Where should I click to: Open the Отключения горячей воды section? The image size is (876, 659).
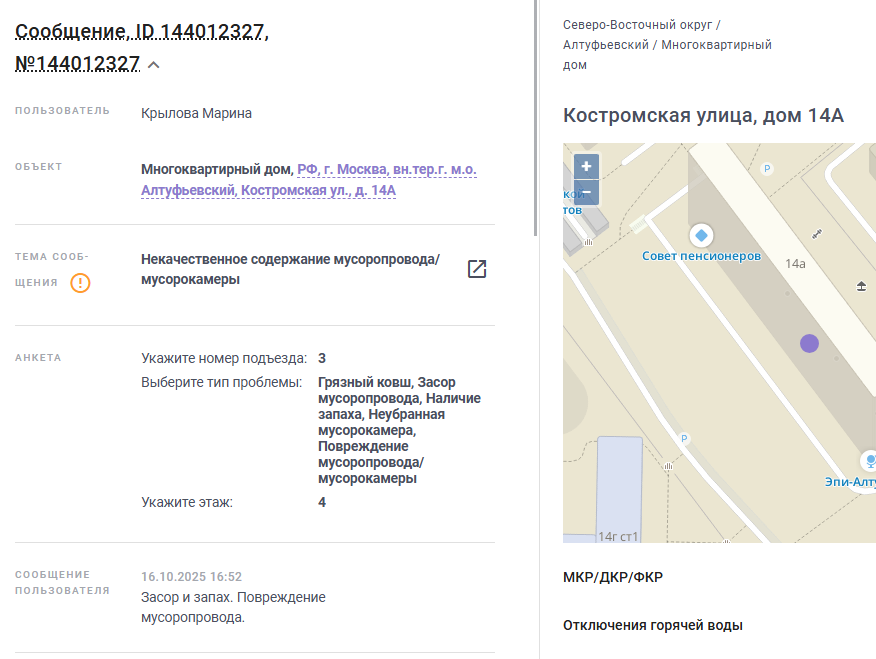click(653, 625)
